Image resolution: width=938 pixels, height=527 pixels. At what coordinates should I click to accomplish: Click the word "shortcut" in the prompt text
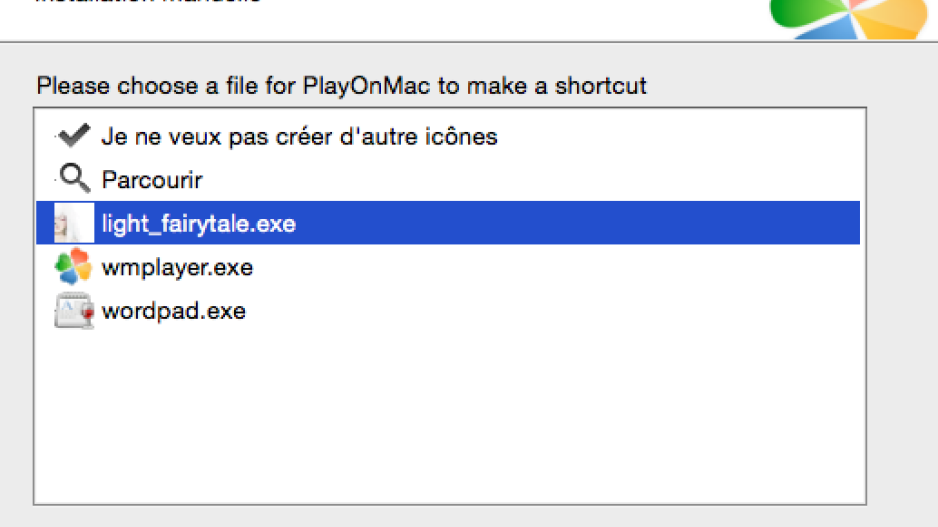click(x=601, y=86)
